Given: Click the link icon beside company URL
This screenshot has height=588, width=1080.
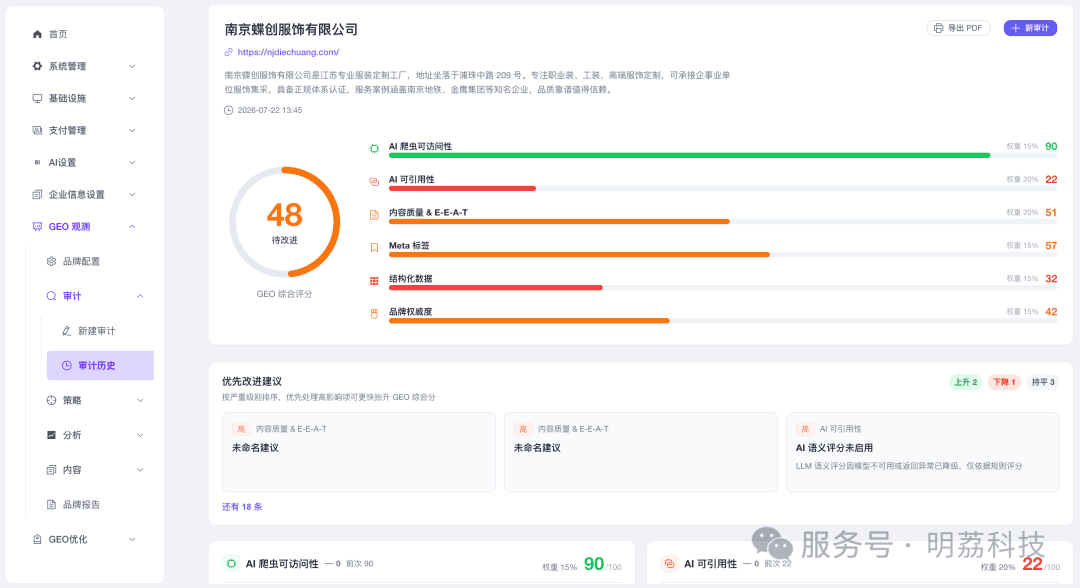Looking at the screenshot, I should pyautogui.click(x=229, y=52).
